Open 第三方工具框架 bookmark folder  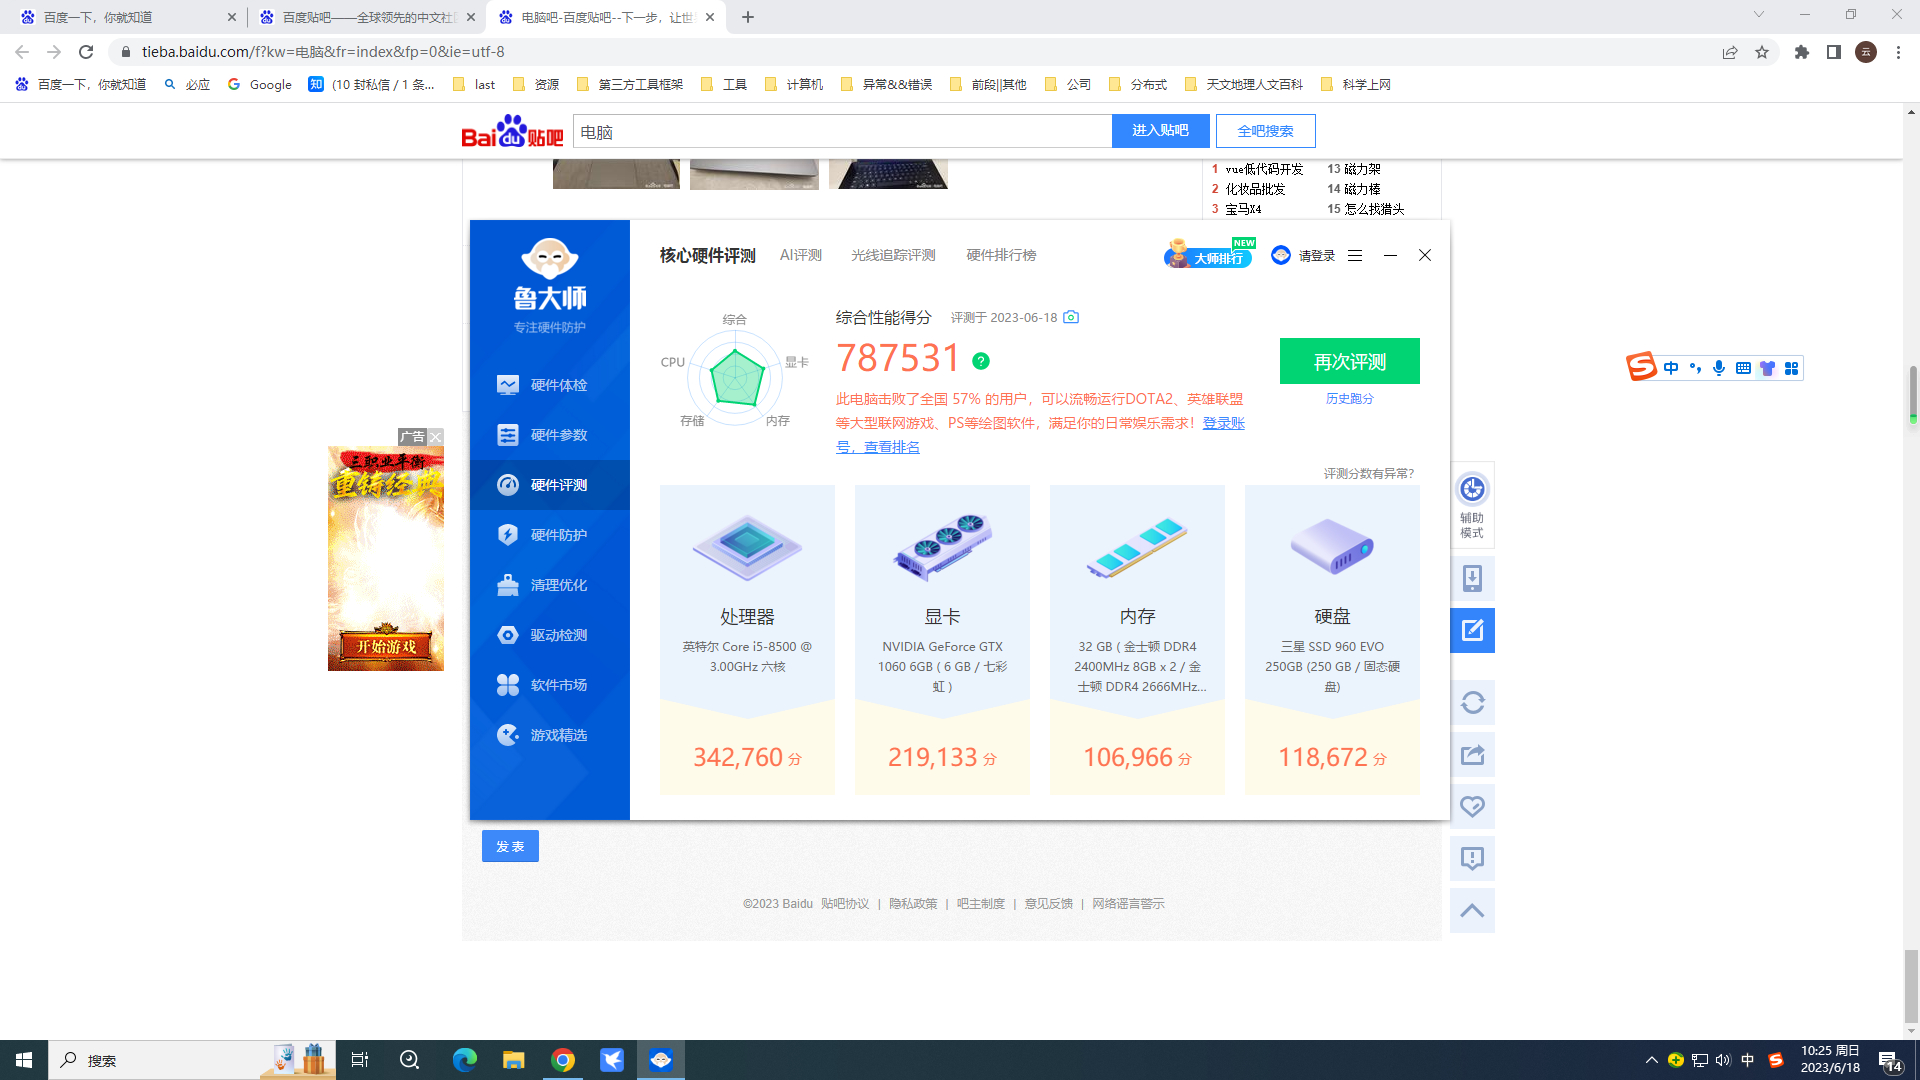tap(630, 84)
